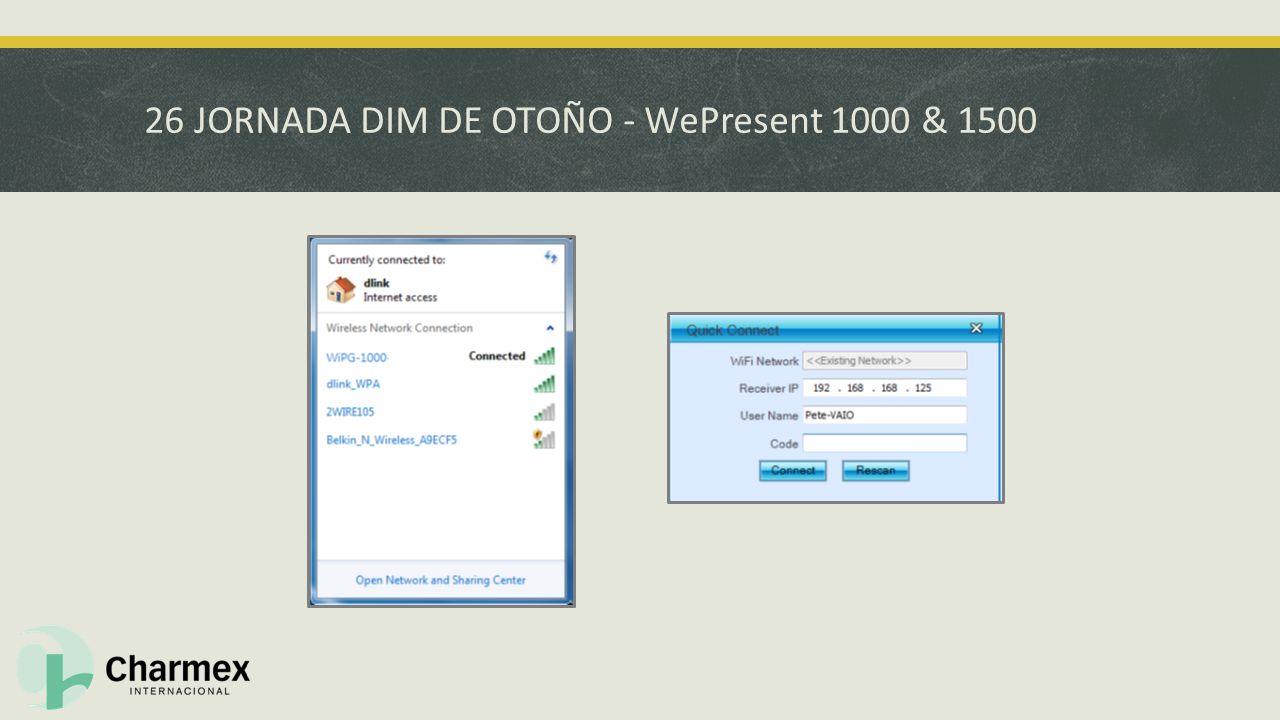Click the slide title text WePresent
This screenshot has width=1280, height=720.
tap(734, 121)
